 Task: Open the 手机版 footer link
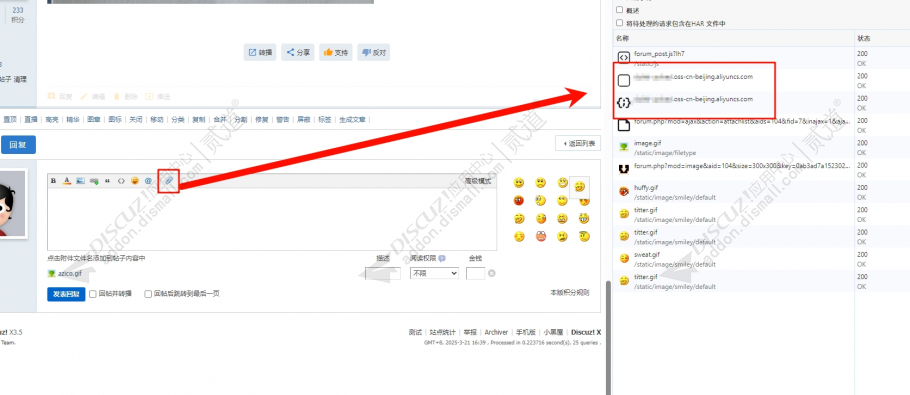(x=526, y=332)
